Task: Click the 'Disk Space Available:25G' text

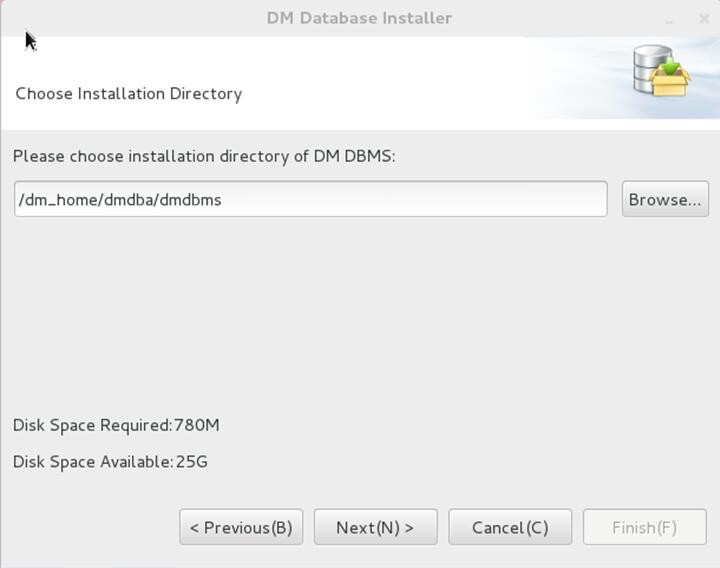Action: pyautogui.click(x=110, y=461)
